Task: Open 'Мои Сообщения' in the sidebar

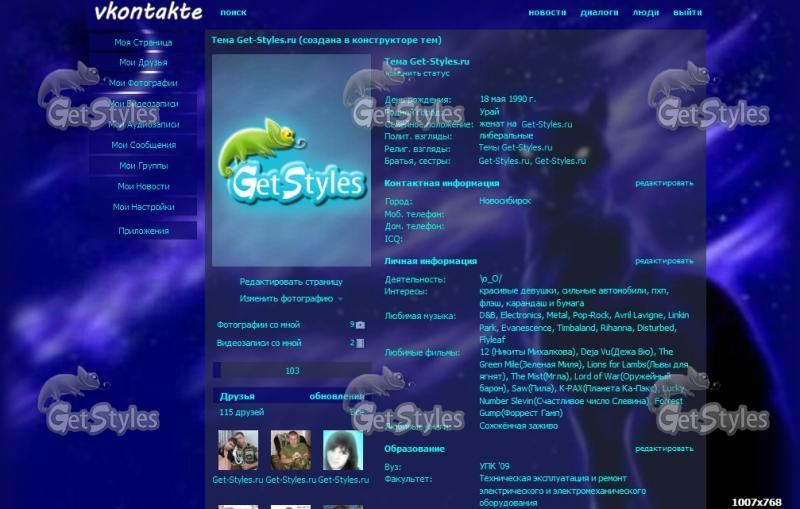Action: tap(144, 145)
